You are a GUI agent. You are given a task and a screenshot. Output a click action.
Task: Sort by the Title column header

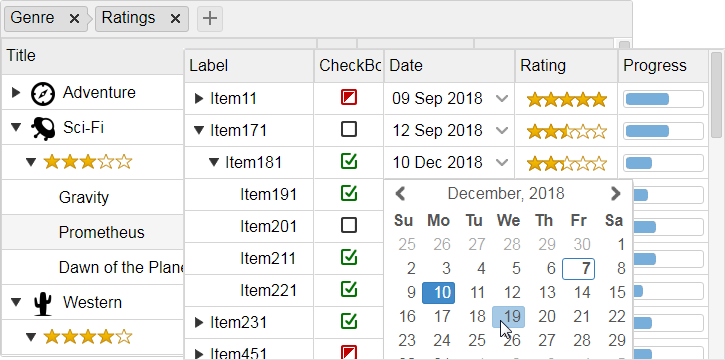click(x=92, y=56)
